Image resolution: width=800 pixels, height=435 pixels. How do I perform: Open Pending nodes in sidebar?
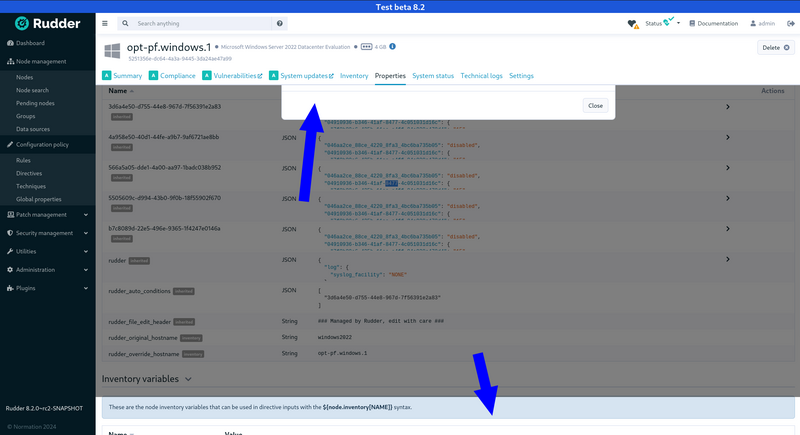[x=35, y=103]
